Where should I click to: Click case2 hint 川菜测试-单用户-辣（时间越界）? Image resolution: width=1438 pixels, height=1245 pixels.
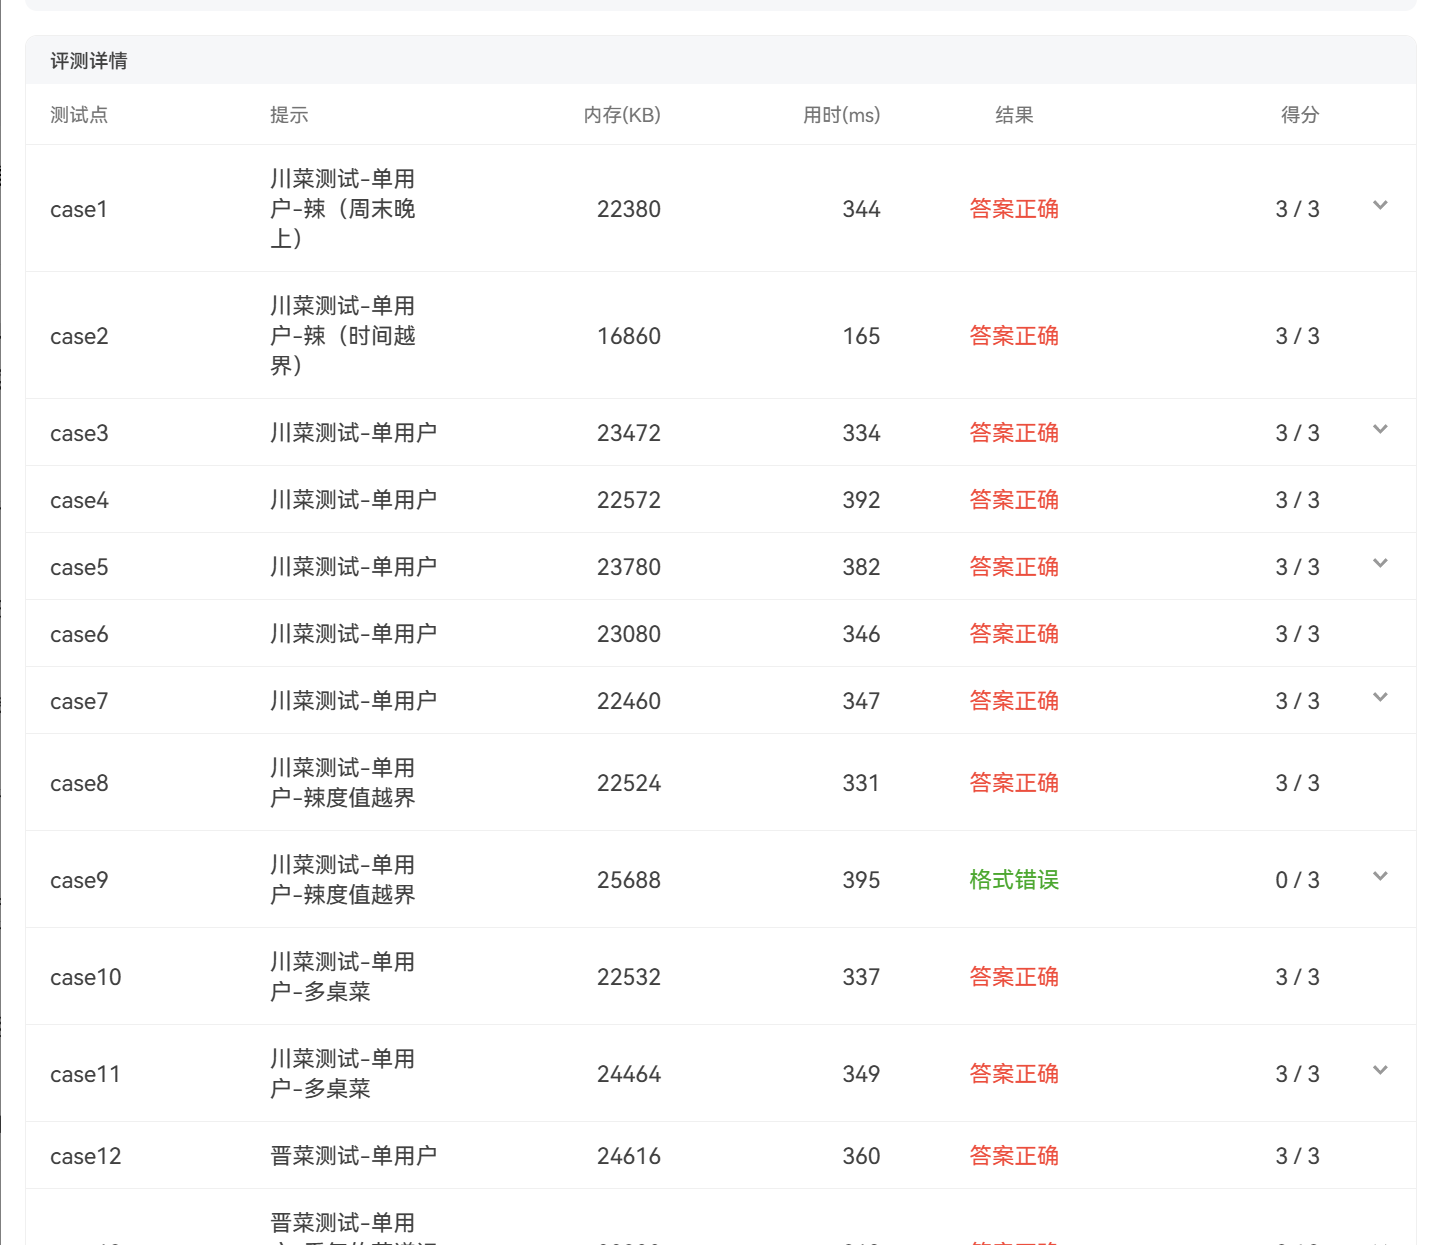[x=343, y=335]
